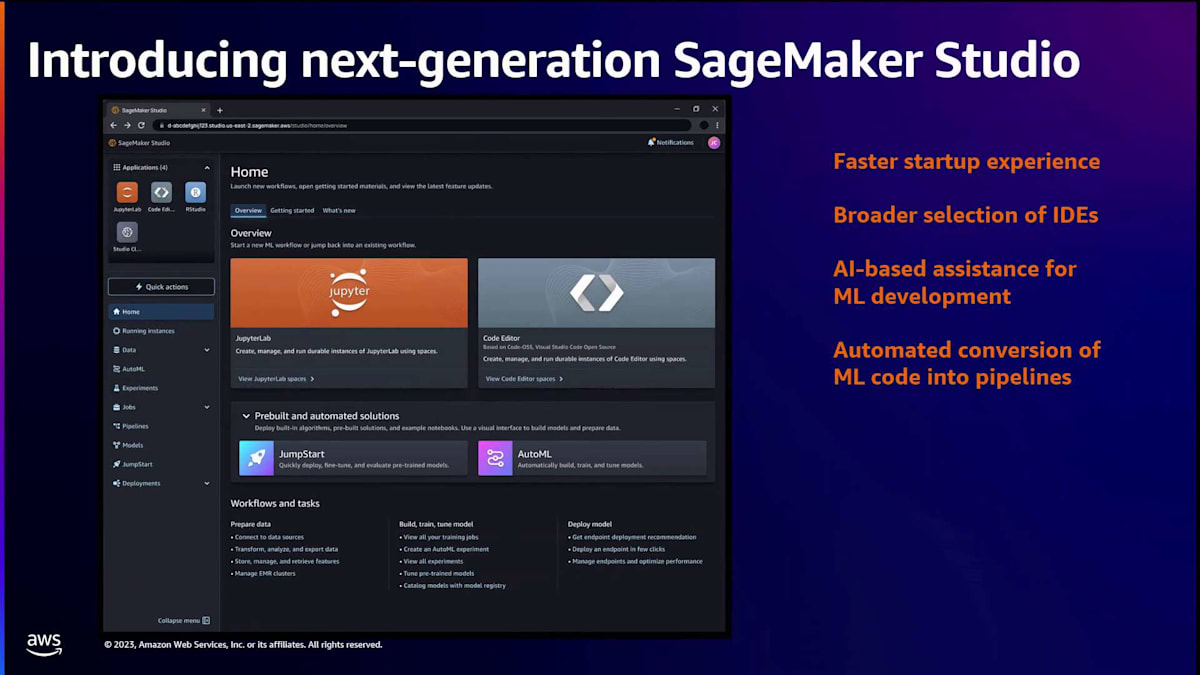The image size is (1200, 675).
Task: Click the Quick actions button
Action: tap(161, 287)
